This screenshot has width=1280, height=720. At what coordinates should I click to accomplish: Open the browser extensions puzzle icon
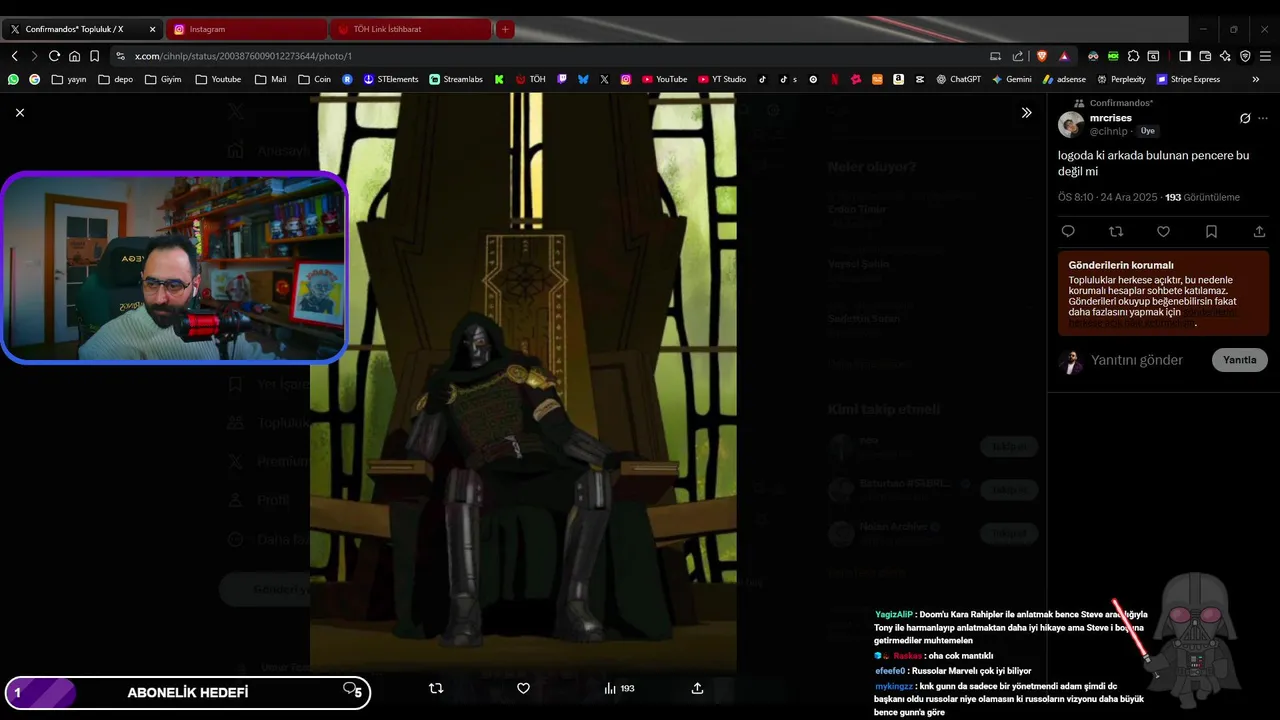click(x=1133, y=56)
